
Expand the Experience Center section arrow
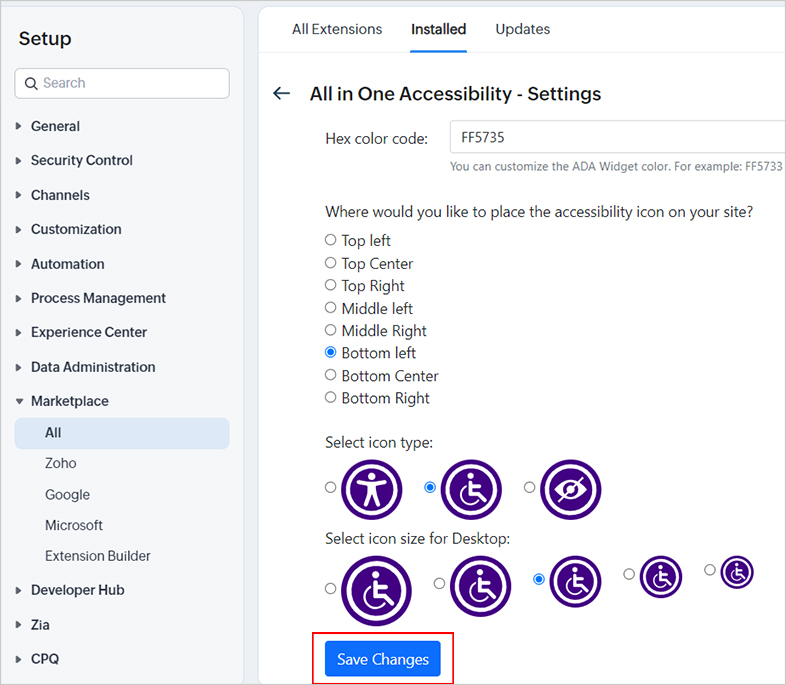pos(19,333)
